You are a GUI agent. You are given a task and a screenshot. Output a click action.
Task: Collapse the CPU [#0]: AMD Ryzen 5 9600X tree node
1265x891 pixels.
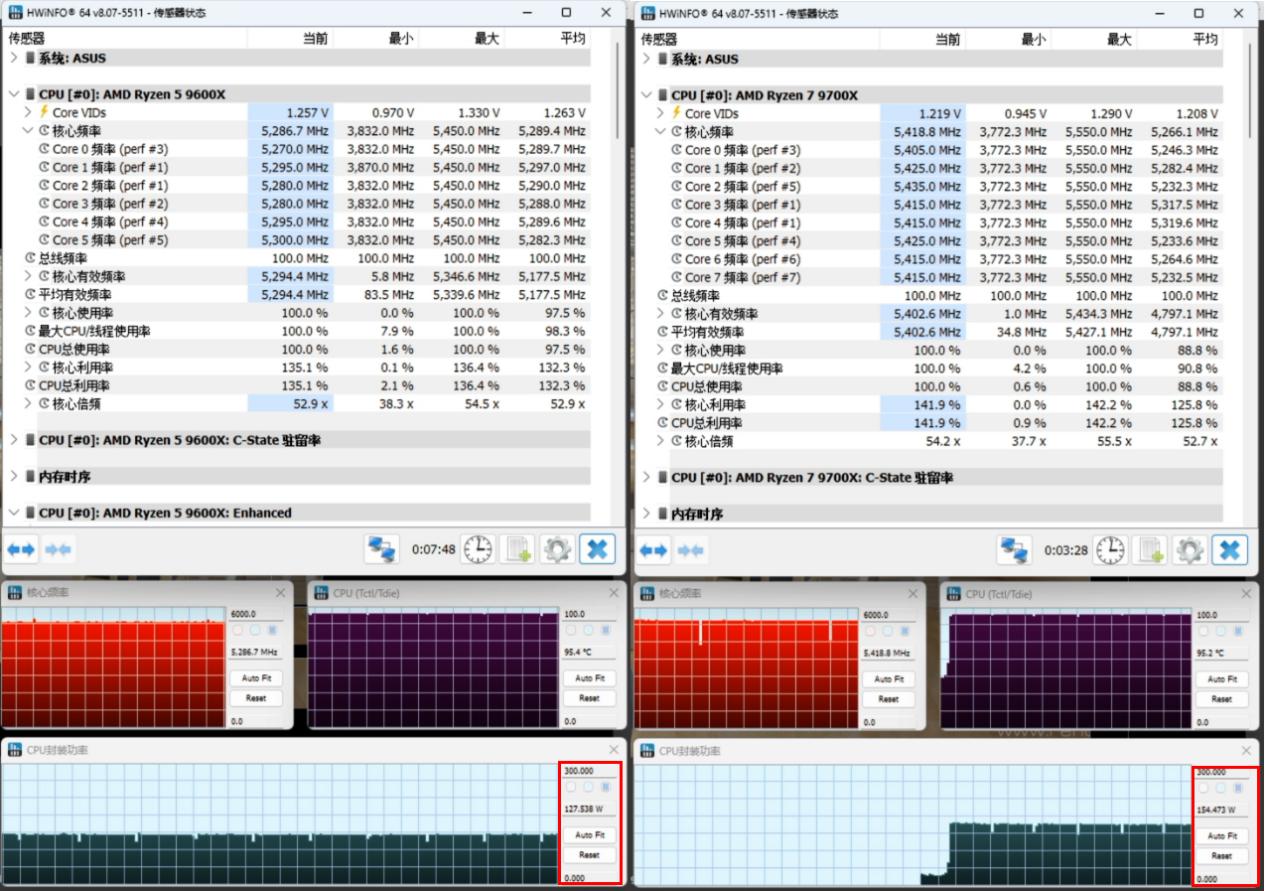(13, 95)
